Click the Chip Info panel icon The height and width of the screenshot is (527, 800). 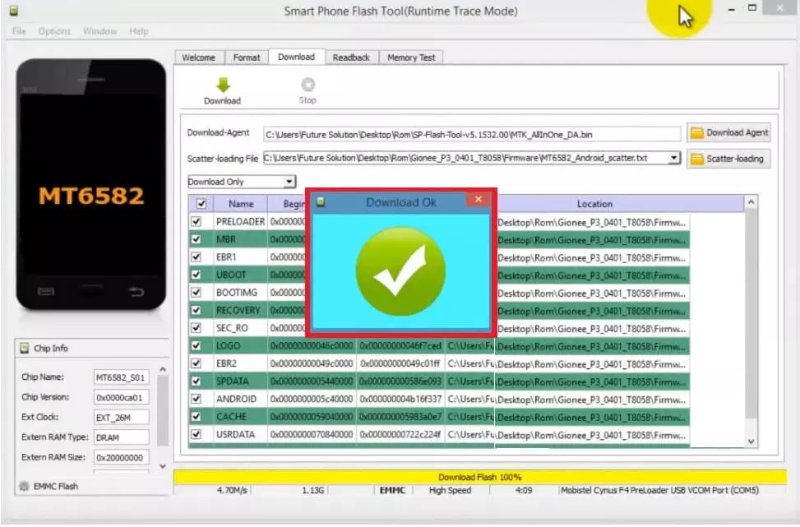24,348
